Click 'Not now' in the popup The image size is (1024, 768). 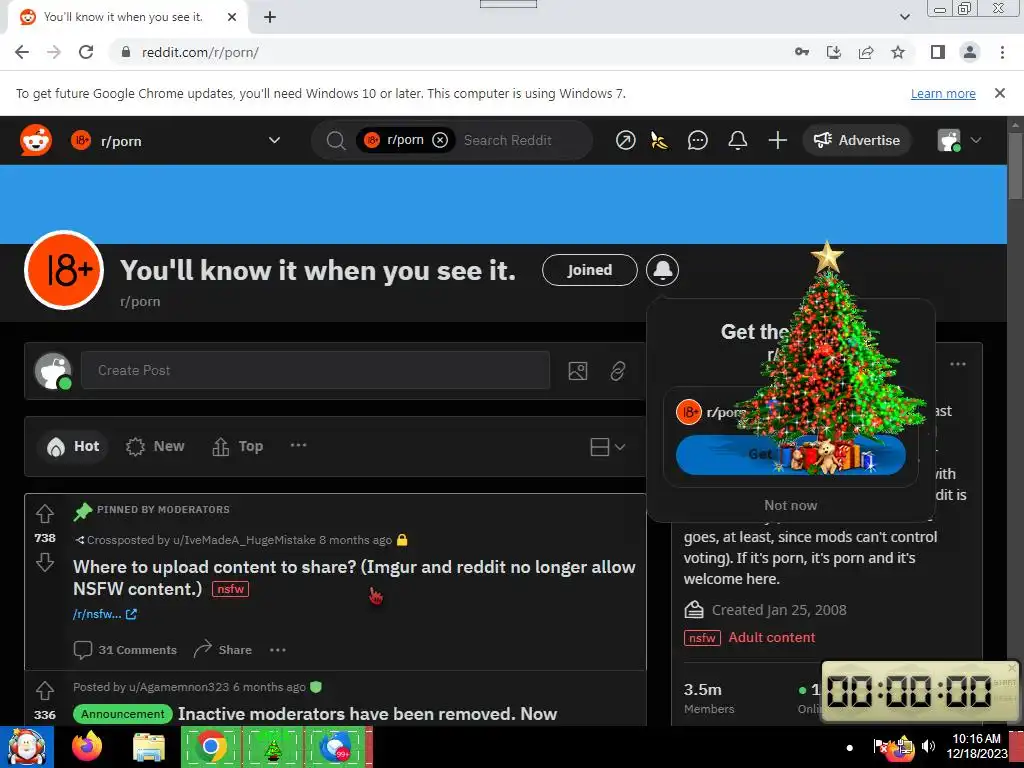(x=790, y=505)
